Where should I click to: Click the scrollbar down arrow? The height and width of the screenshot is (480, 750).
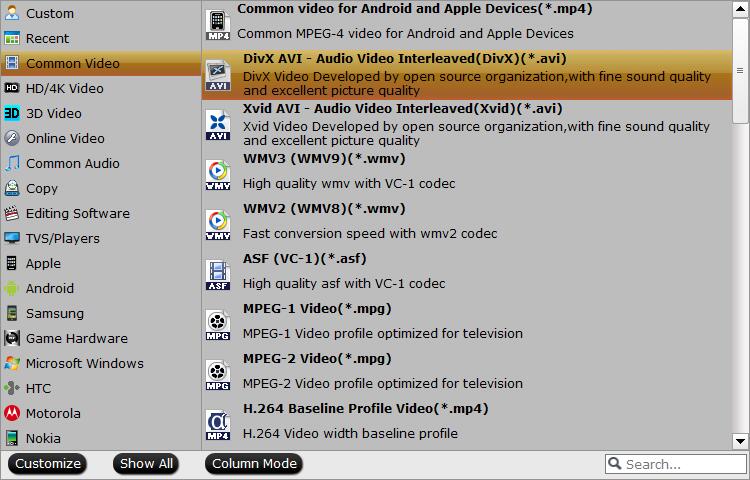pos(740,441)
